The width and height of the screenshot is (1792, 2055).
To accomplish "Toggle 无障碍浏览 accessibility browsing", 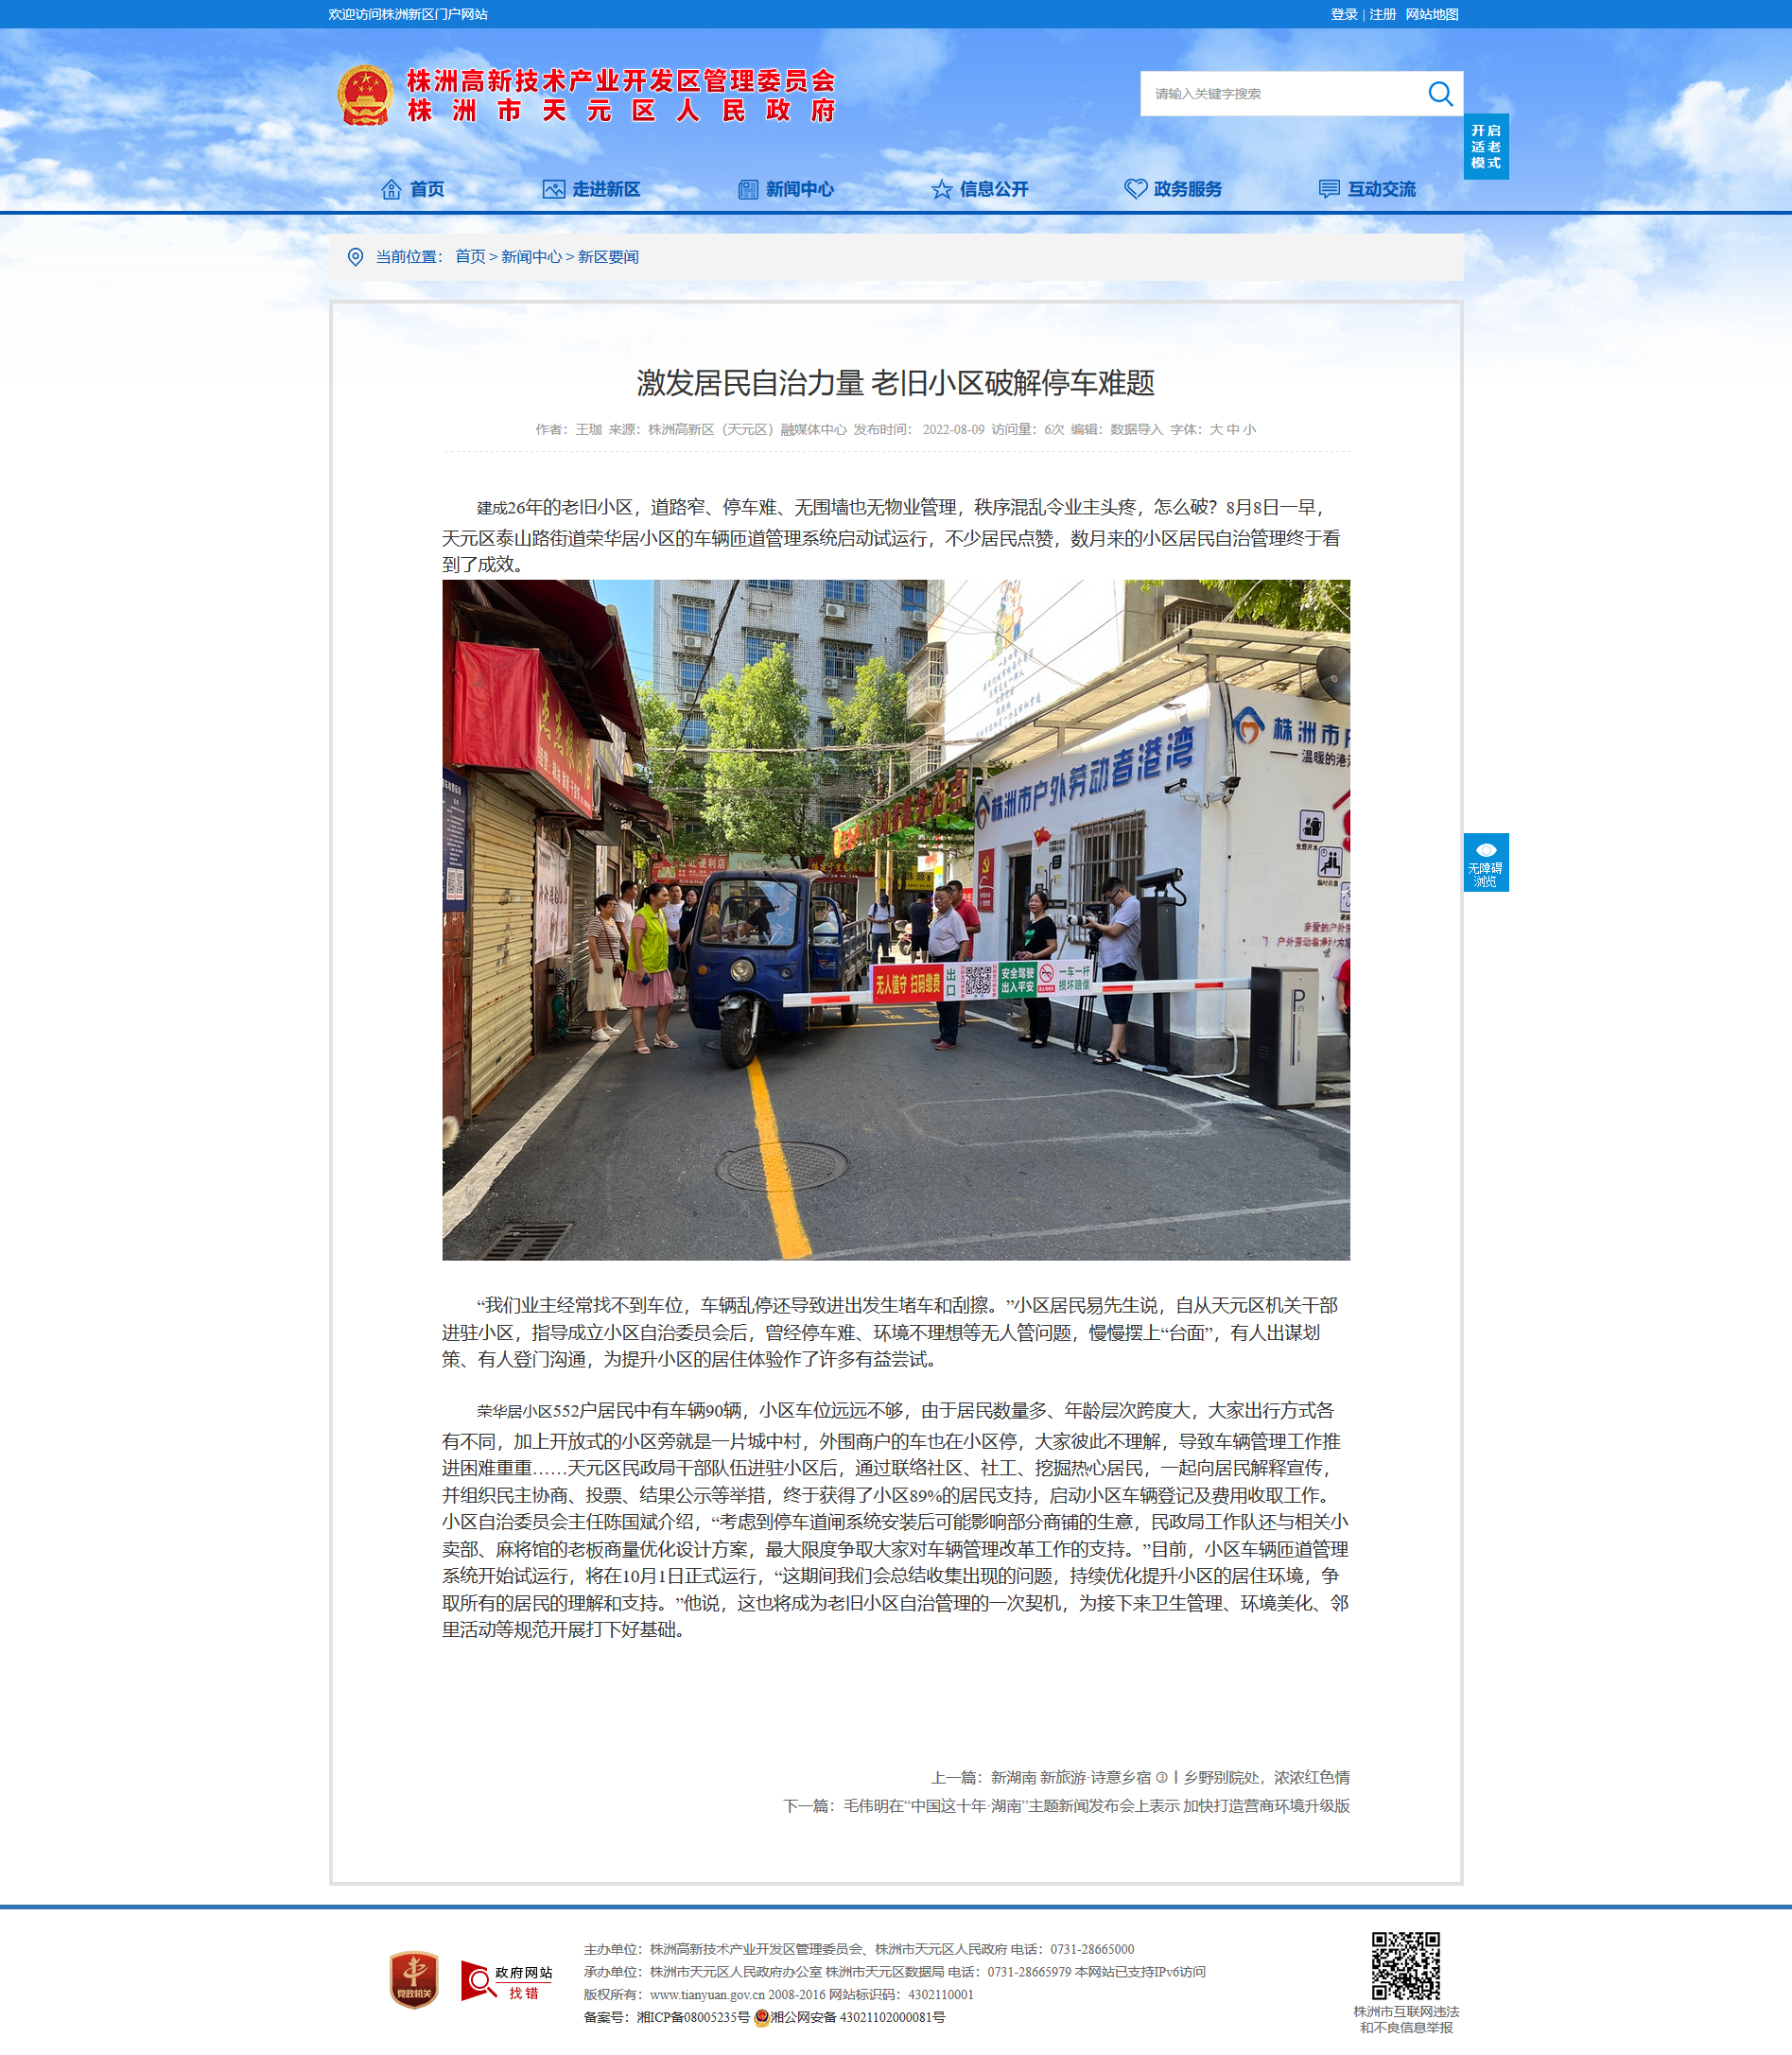I will (x=1485, y=862).
